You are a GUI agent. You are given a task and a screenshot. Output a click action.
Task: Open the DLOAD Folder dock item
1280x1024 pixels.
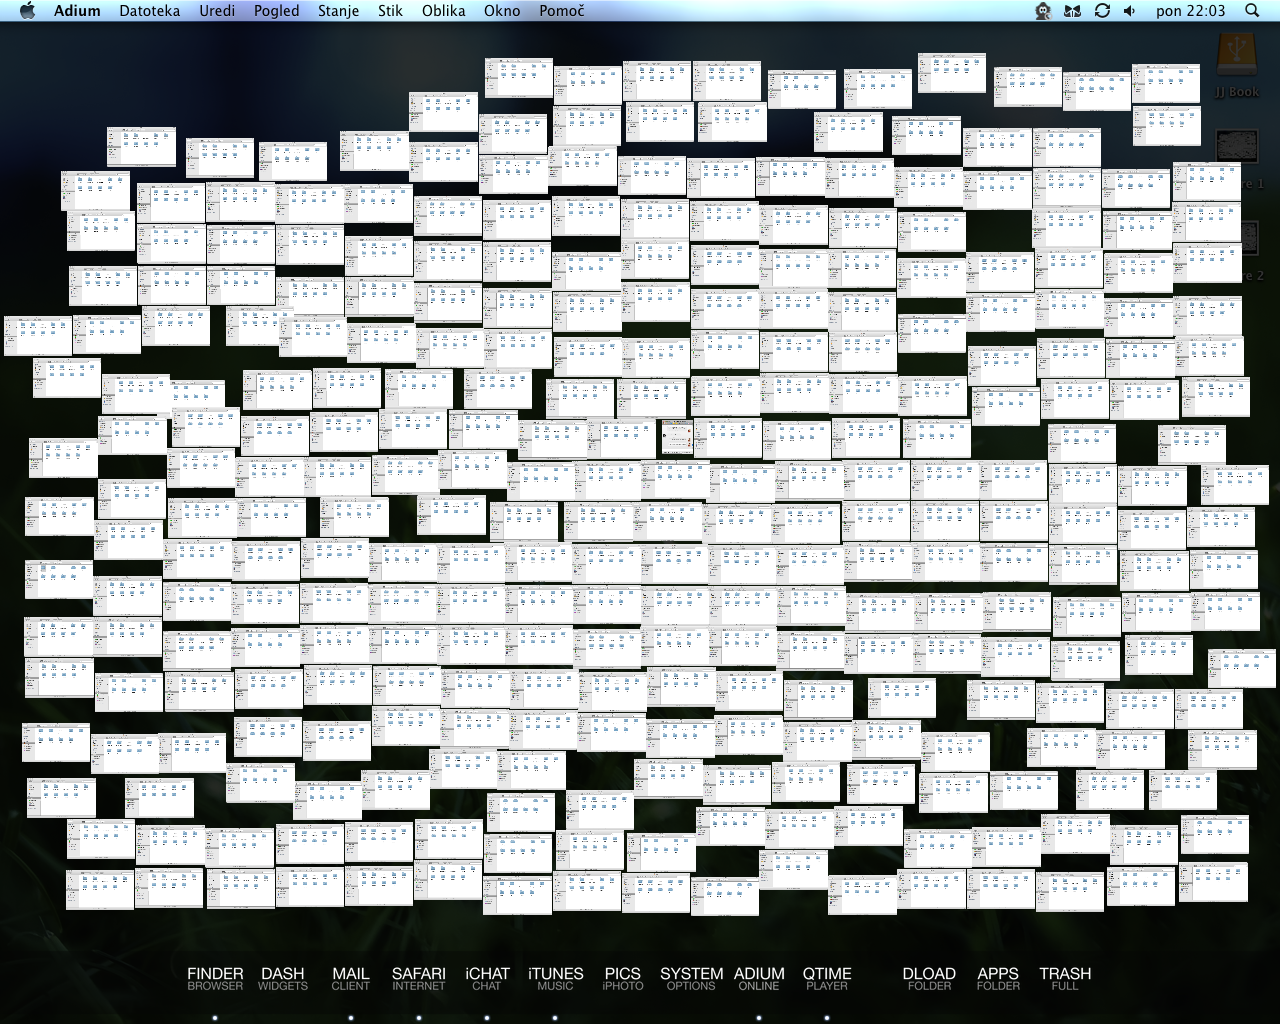(x=929, y=978)
